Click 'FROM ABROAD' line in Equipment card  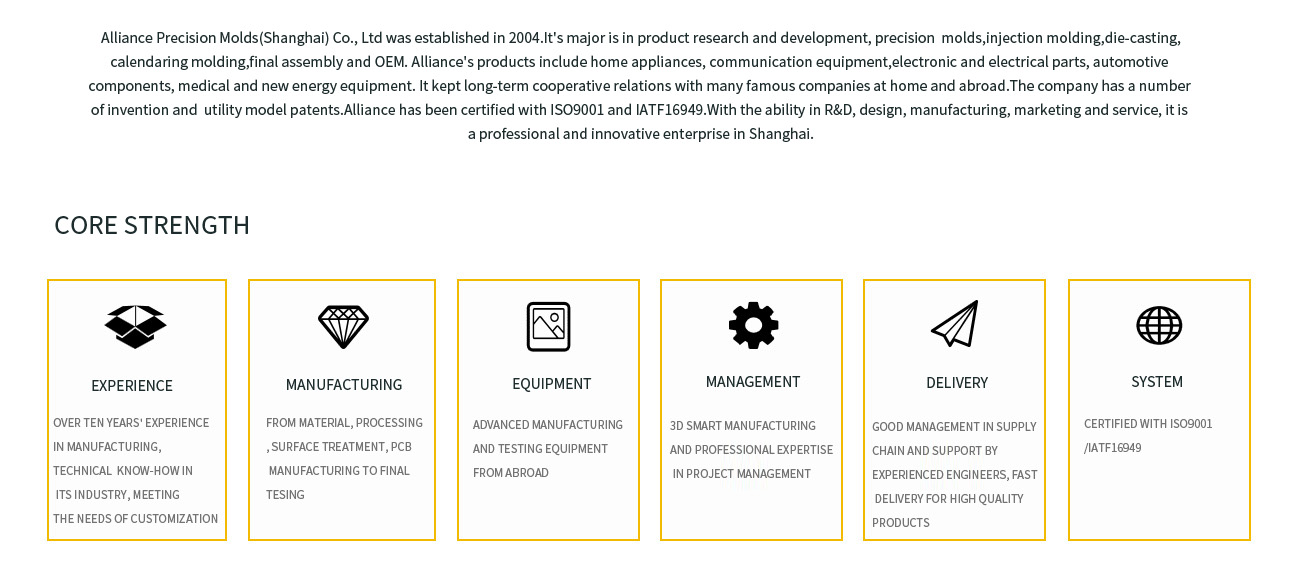click(x=511, y=473)
